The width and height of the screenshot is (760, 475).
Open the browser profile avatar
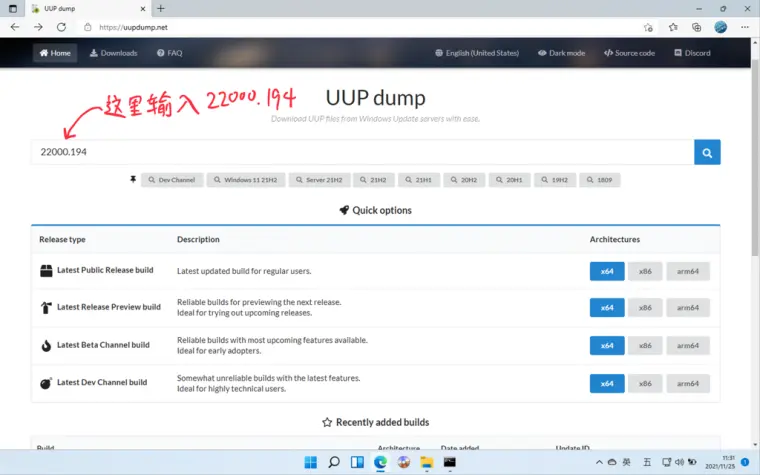[720, 27]
